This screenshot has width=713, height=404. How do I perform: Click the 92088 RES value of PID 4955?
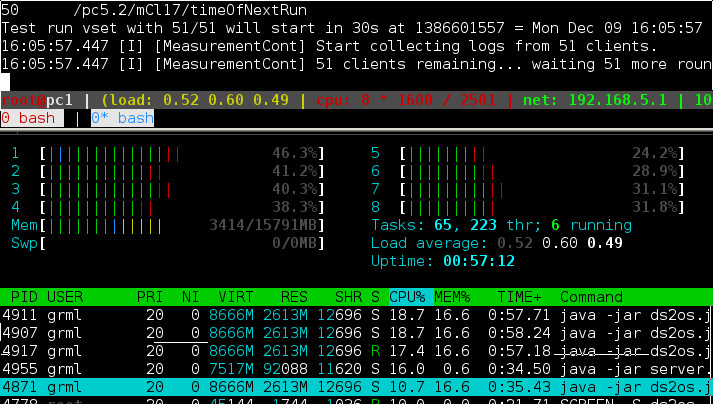(x=285, y=369)
